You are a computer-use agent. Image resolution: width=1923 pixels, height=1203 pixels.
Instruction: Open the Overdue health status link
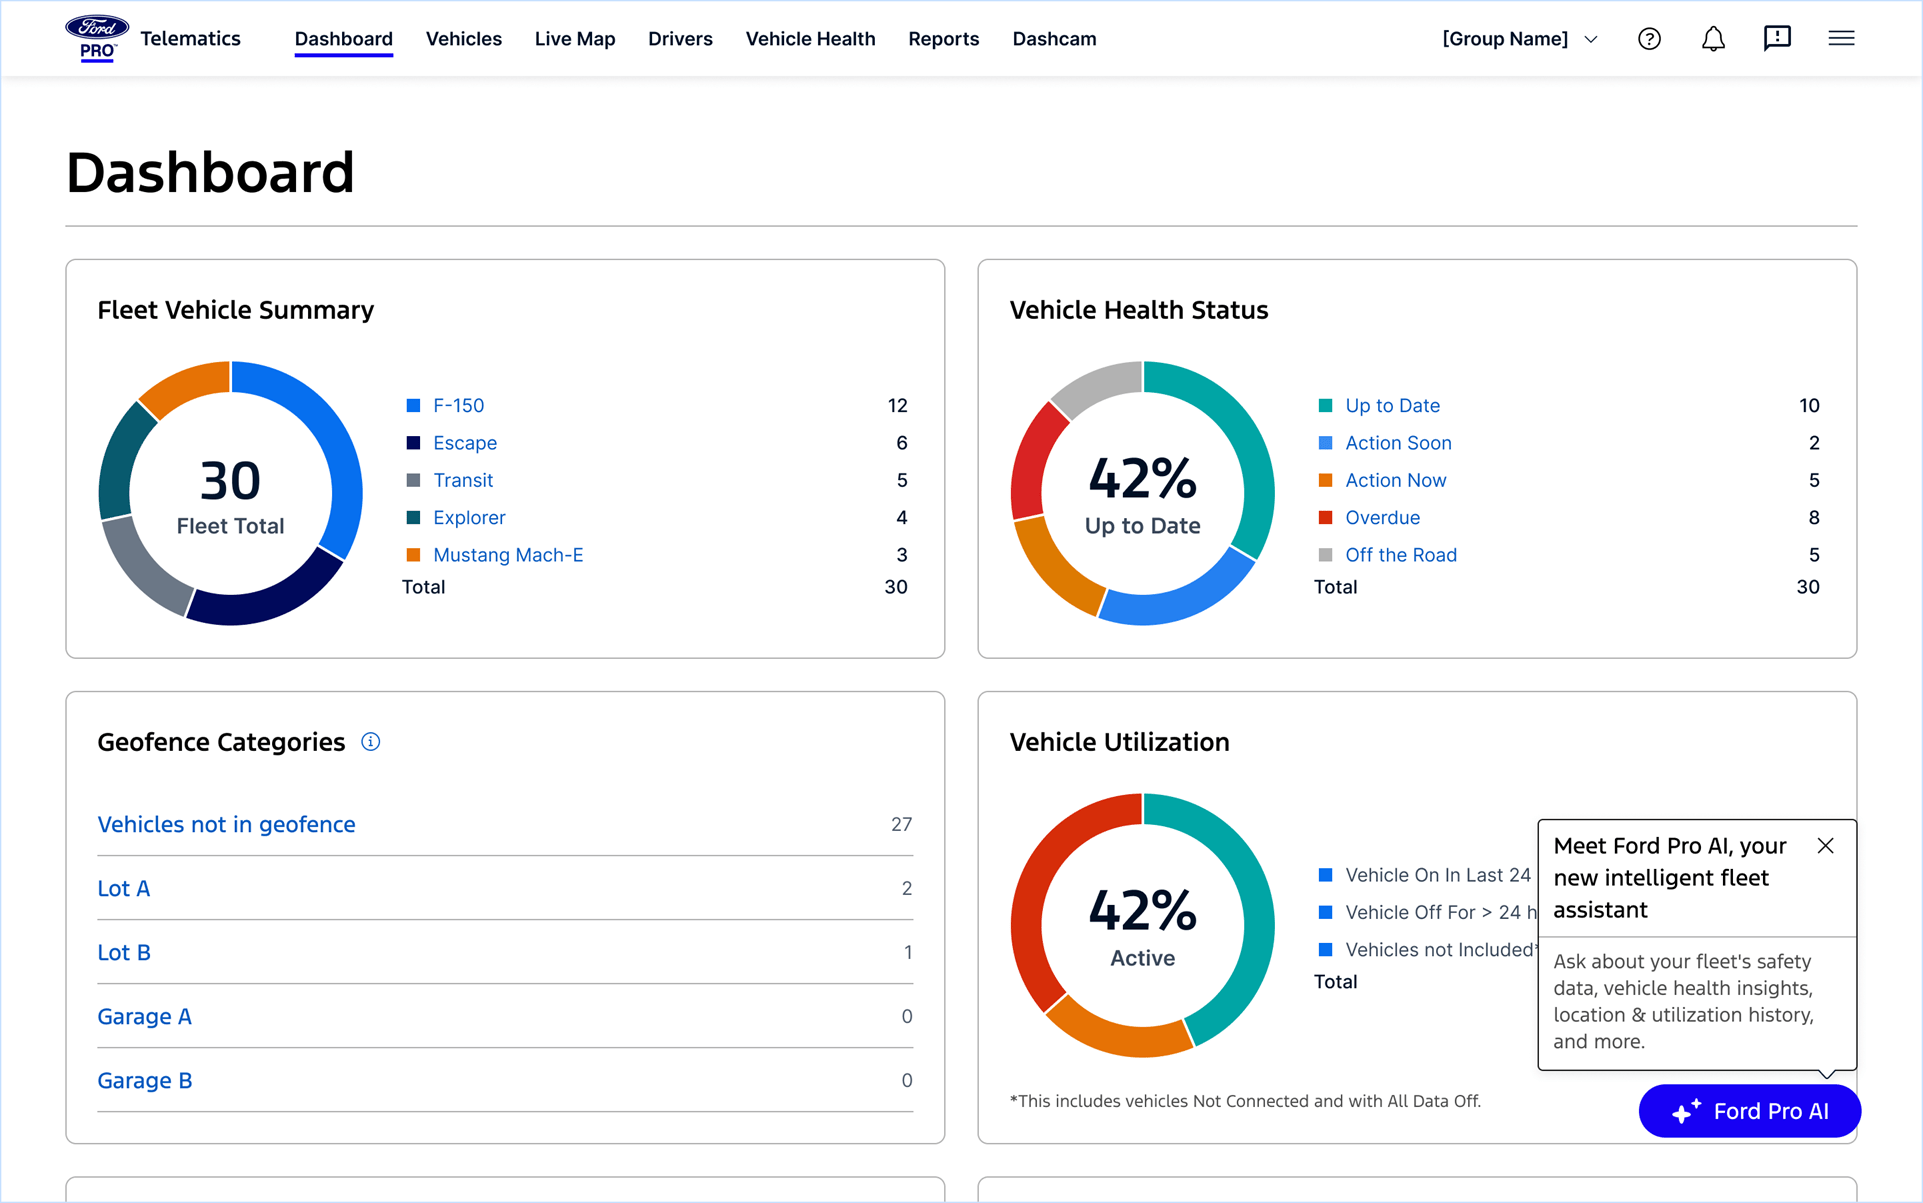click(1382, 518)
